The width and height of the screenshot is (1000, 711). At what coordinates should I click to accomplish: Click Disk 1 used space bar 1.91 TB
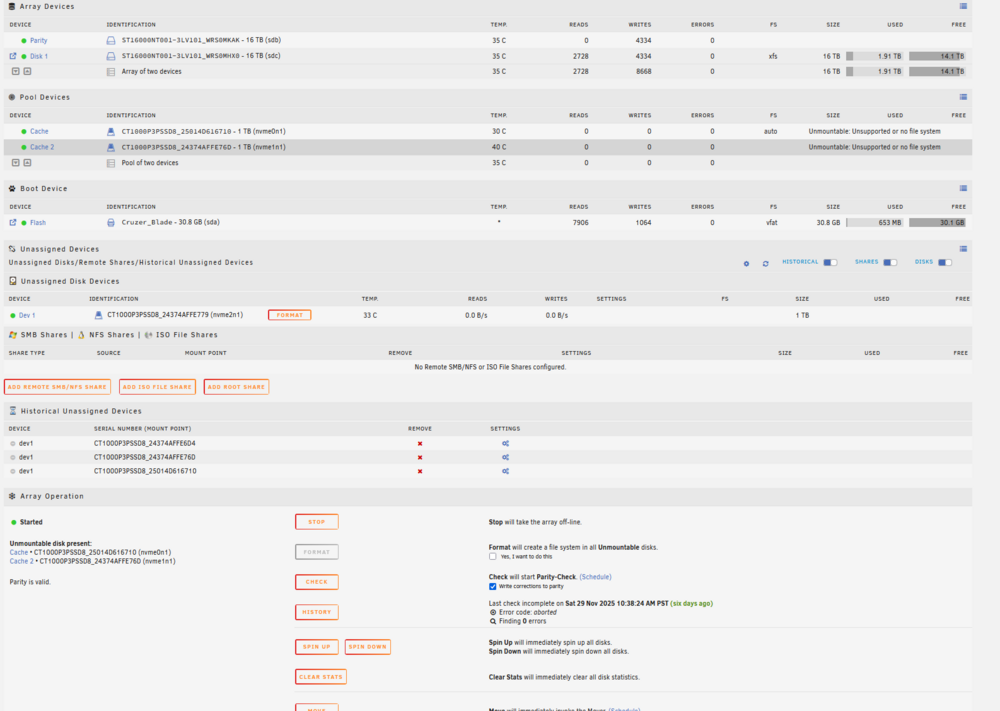pos(874,56)
